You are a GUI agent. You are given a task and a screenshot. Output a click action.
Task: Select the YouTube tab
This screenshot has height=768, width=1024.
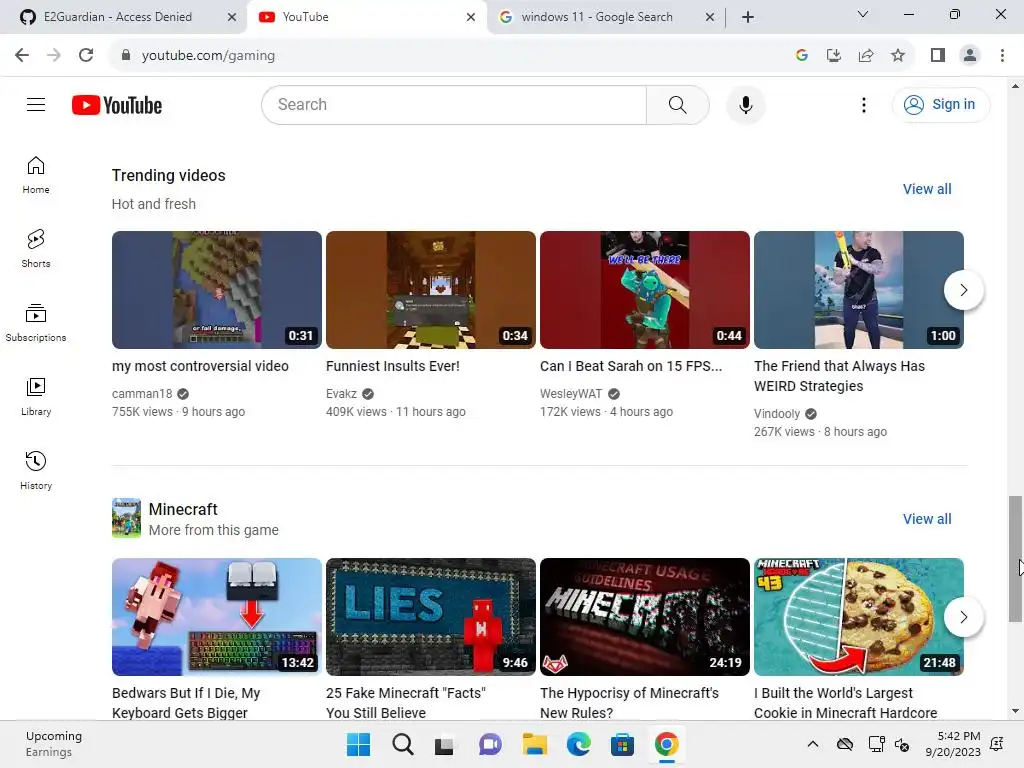[366, 17]
